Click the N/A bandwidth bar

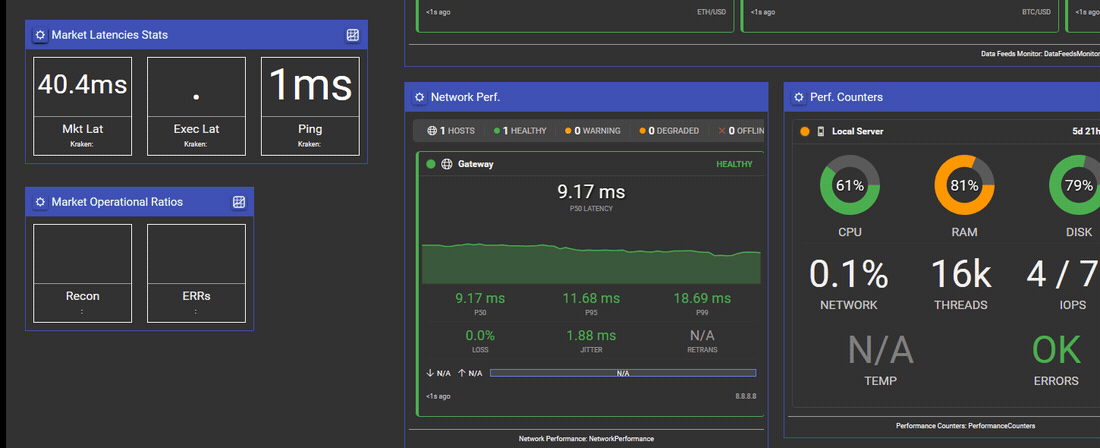point(623,373)
